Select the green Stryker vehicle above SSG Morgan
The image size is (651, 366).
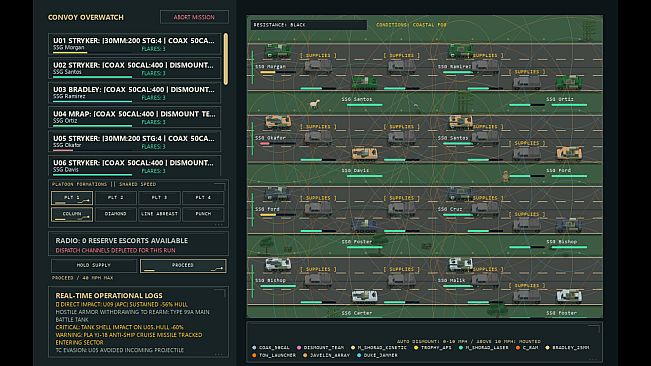pyautogui.click(x=278, y=50)
